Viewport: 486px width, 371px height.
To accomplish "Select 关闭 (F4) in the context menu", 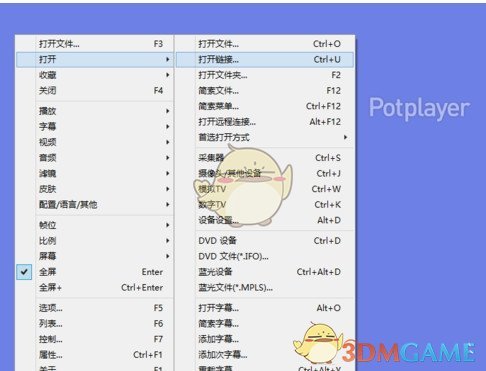I will 95,90.
